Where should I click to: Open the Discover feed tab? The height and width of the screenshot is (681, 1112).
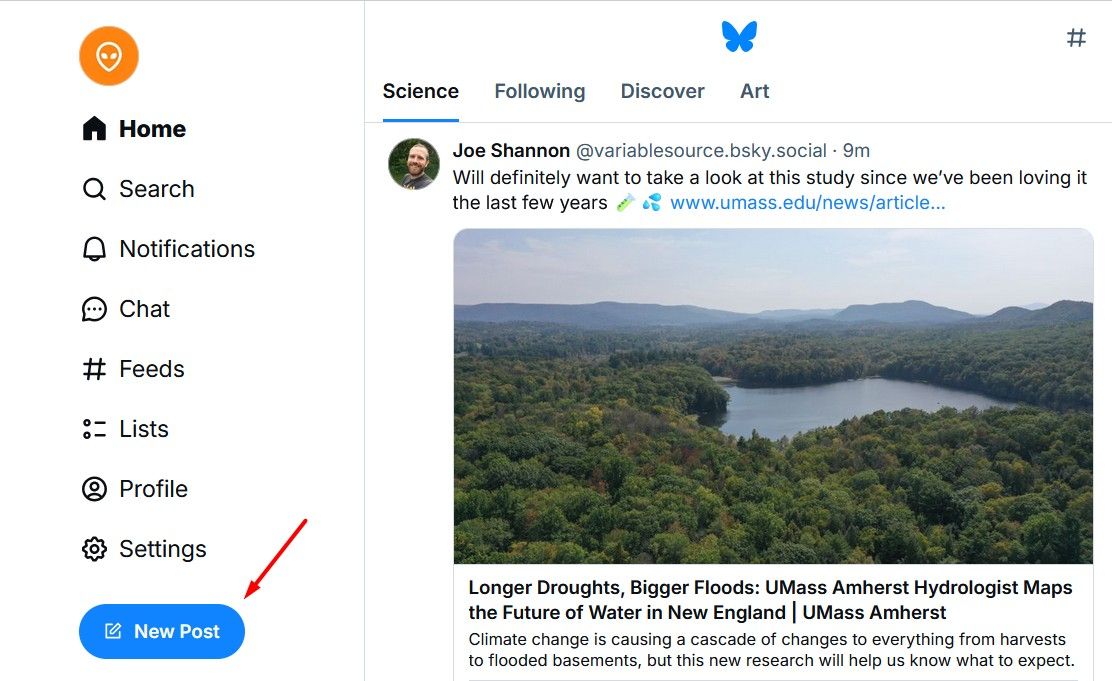coord(662,91)
